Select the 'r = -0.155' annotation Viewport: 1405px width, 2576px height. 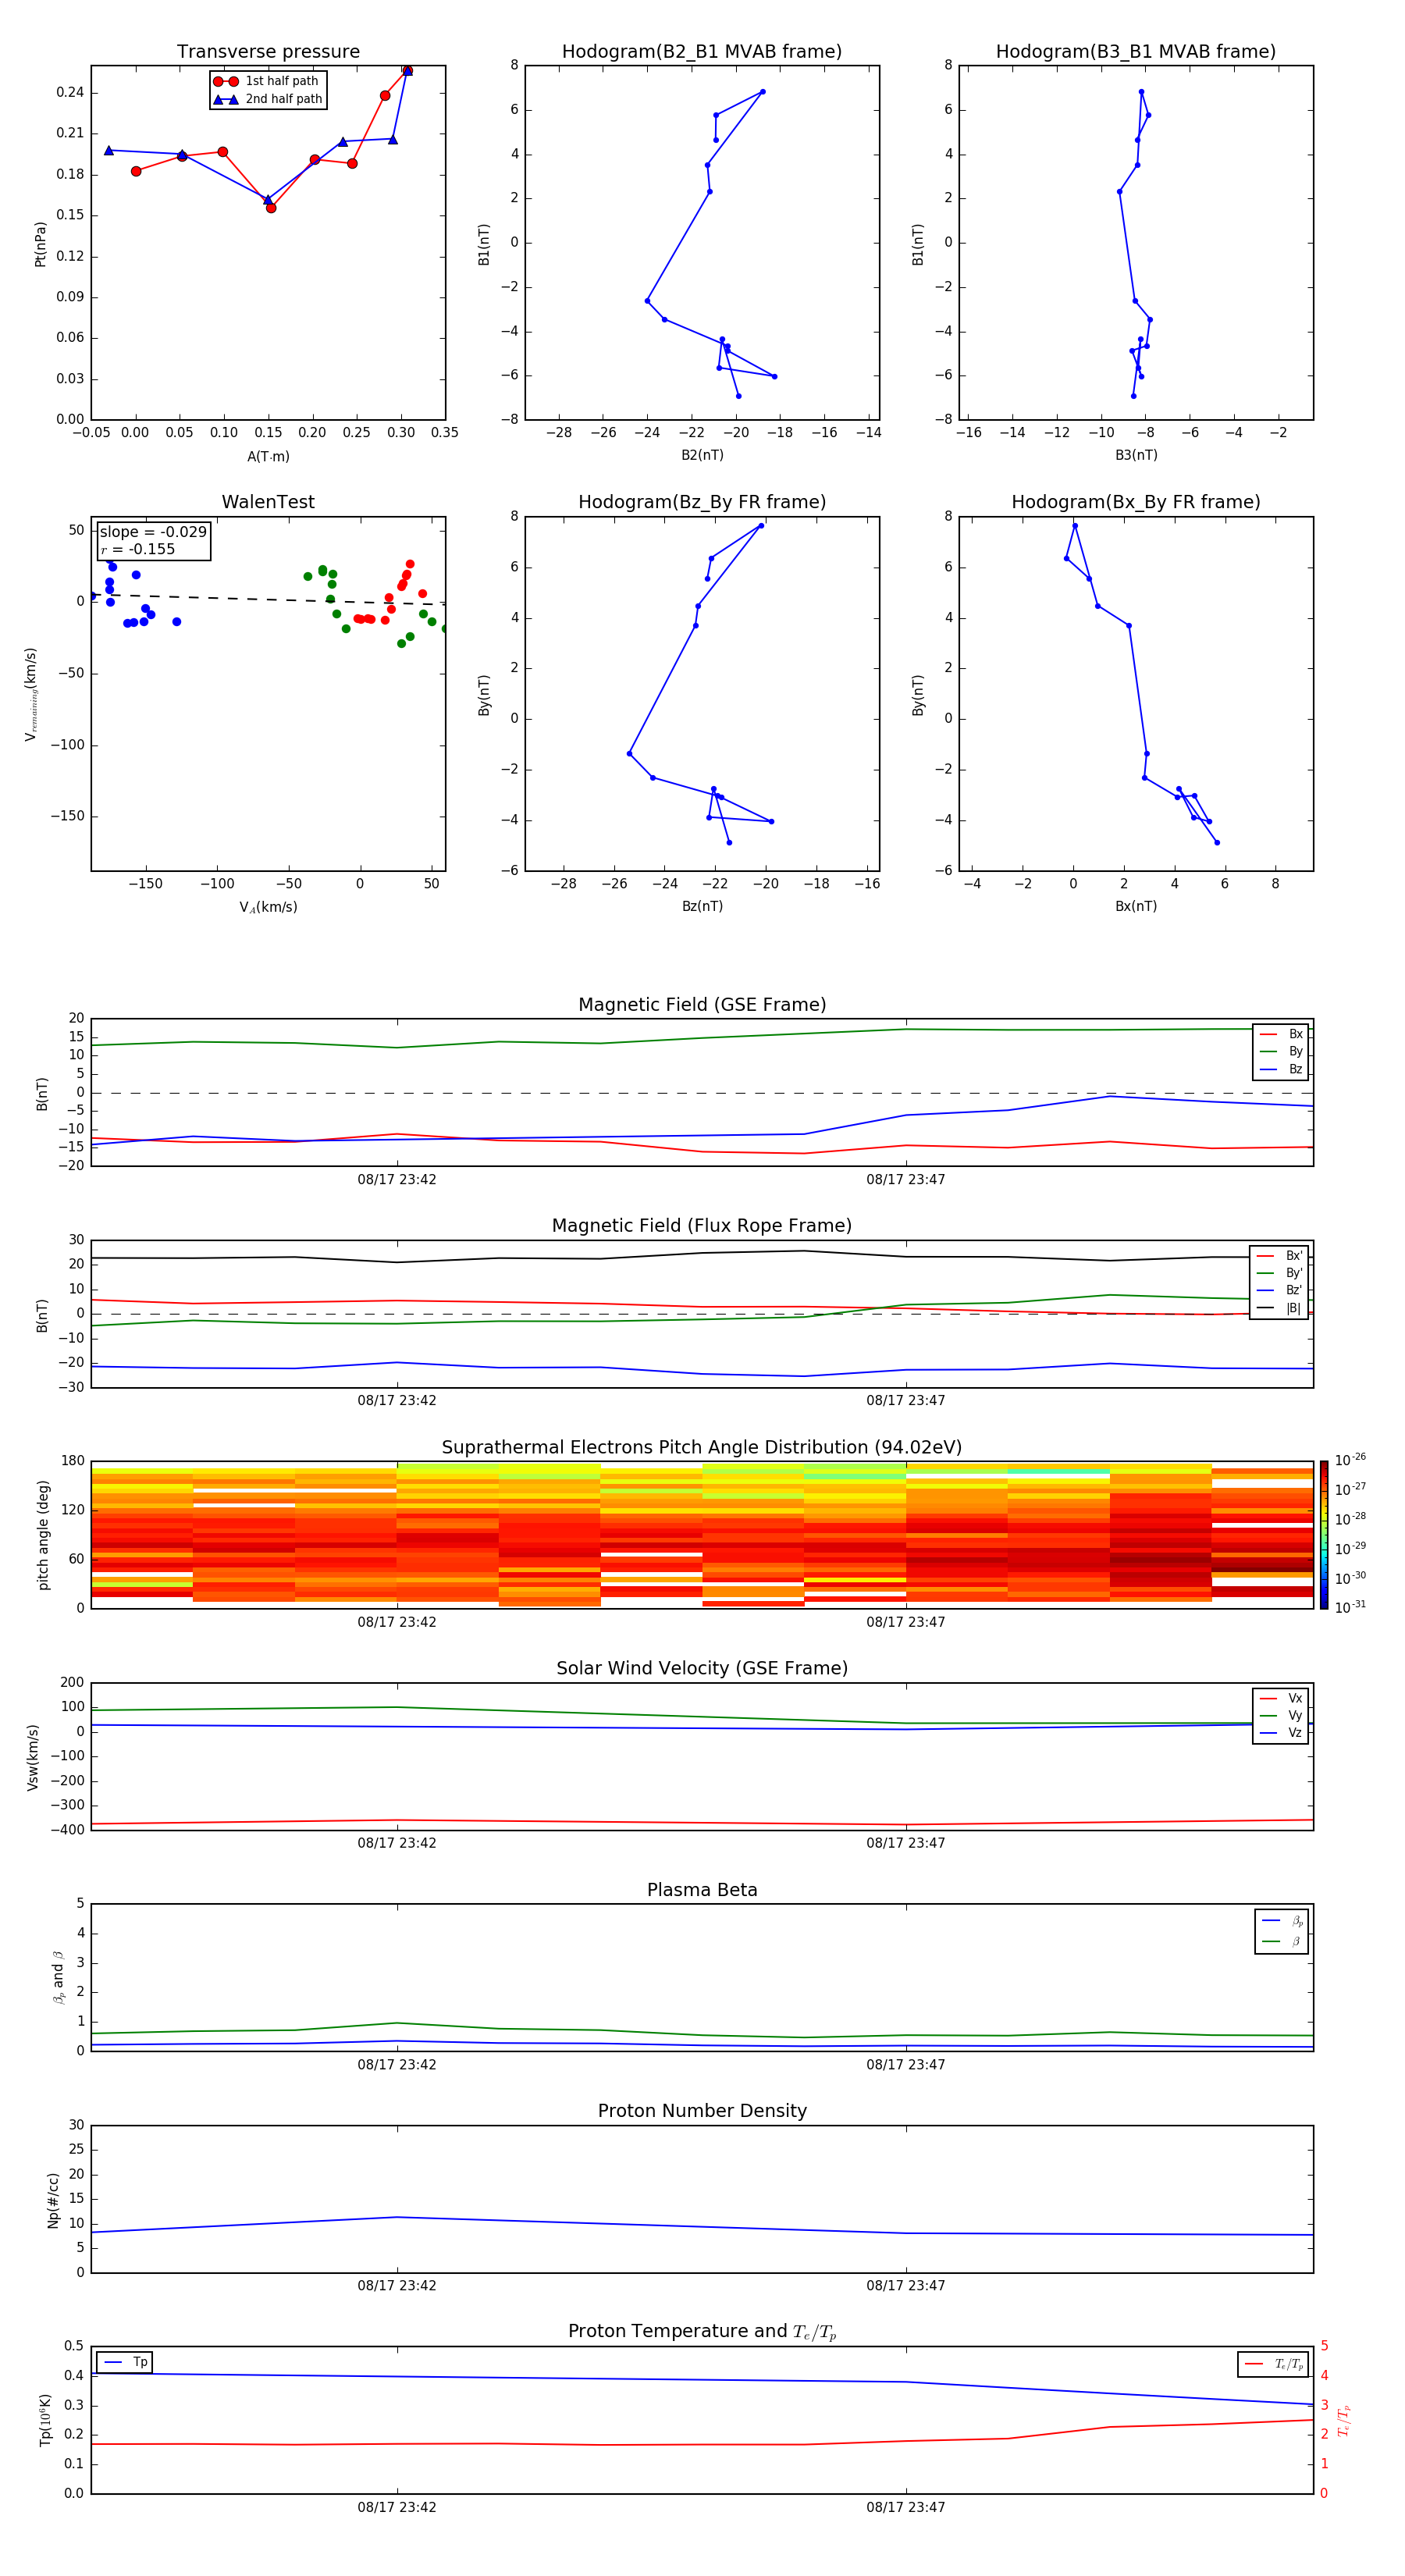click(x=138, y=549)
